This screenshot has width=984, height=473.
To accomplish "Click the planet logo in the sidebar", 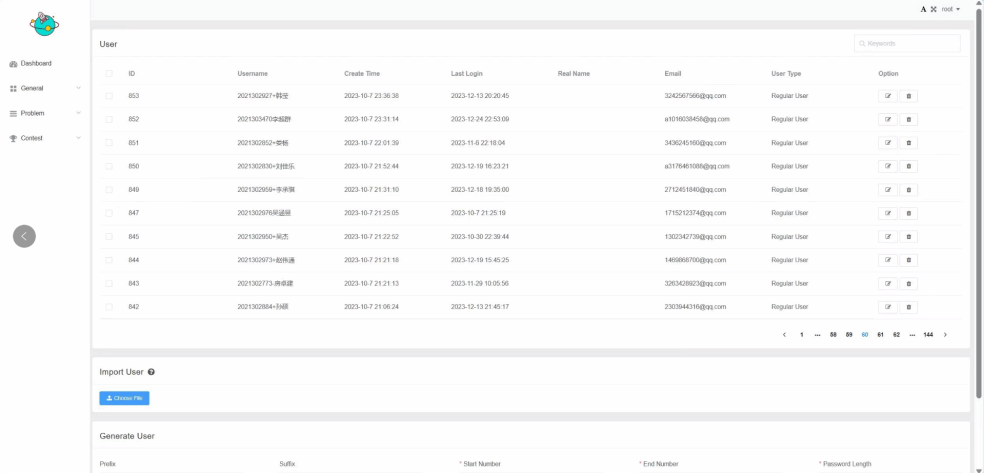I will (44, 23).
